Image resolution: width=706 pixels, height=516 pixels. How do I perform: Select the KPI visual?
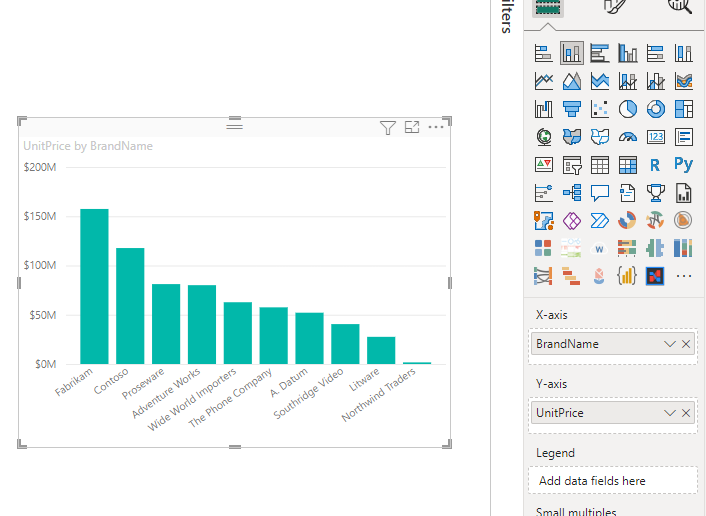pyautogui.click(x=544, y=165)
